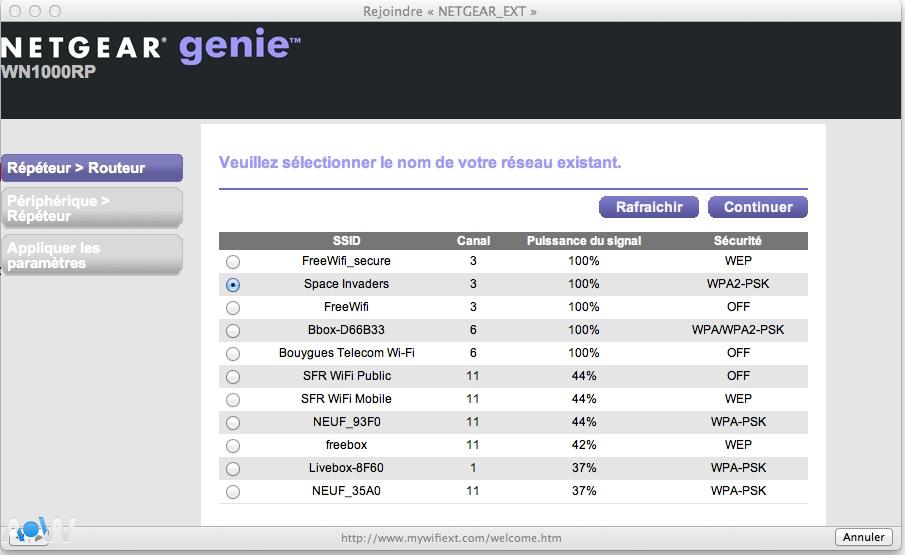
Task: Choose SFR WiFi Mobile radio button
Action: (233, 400)
